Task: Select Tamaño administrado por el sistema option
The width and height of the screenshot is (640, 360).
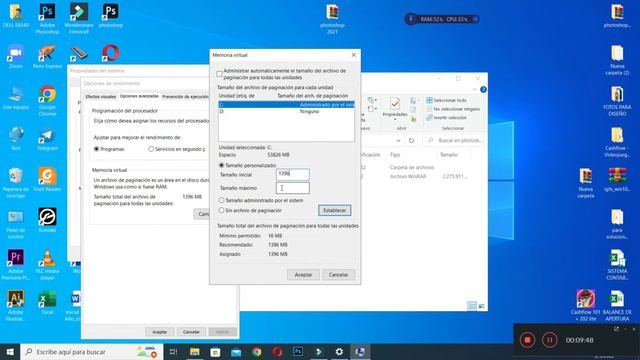Action: point(222,200)
